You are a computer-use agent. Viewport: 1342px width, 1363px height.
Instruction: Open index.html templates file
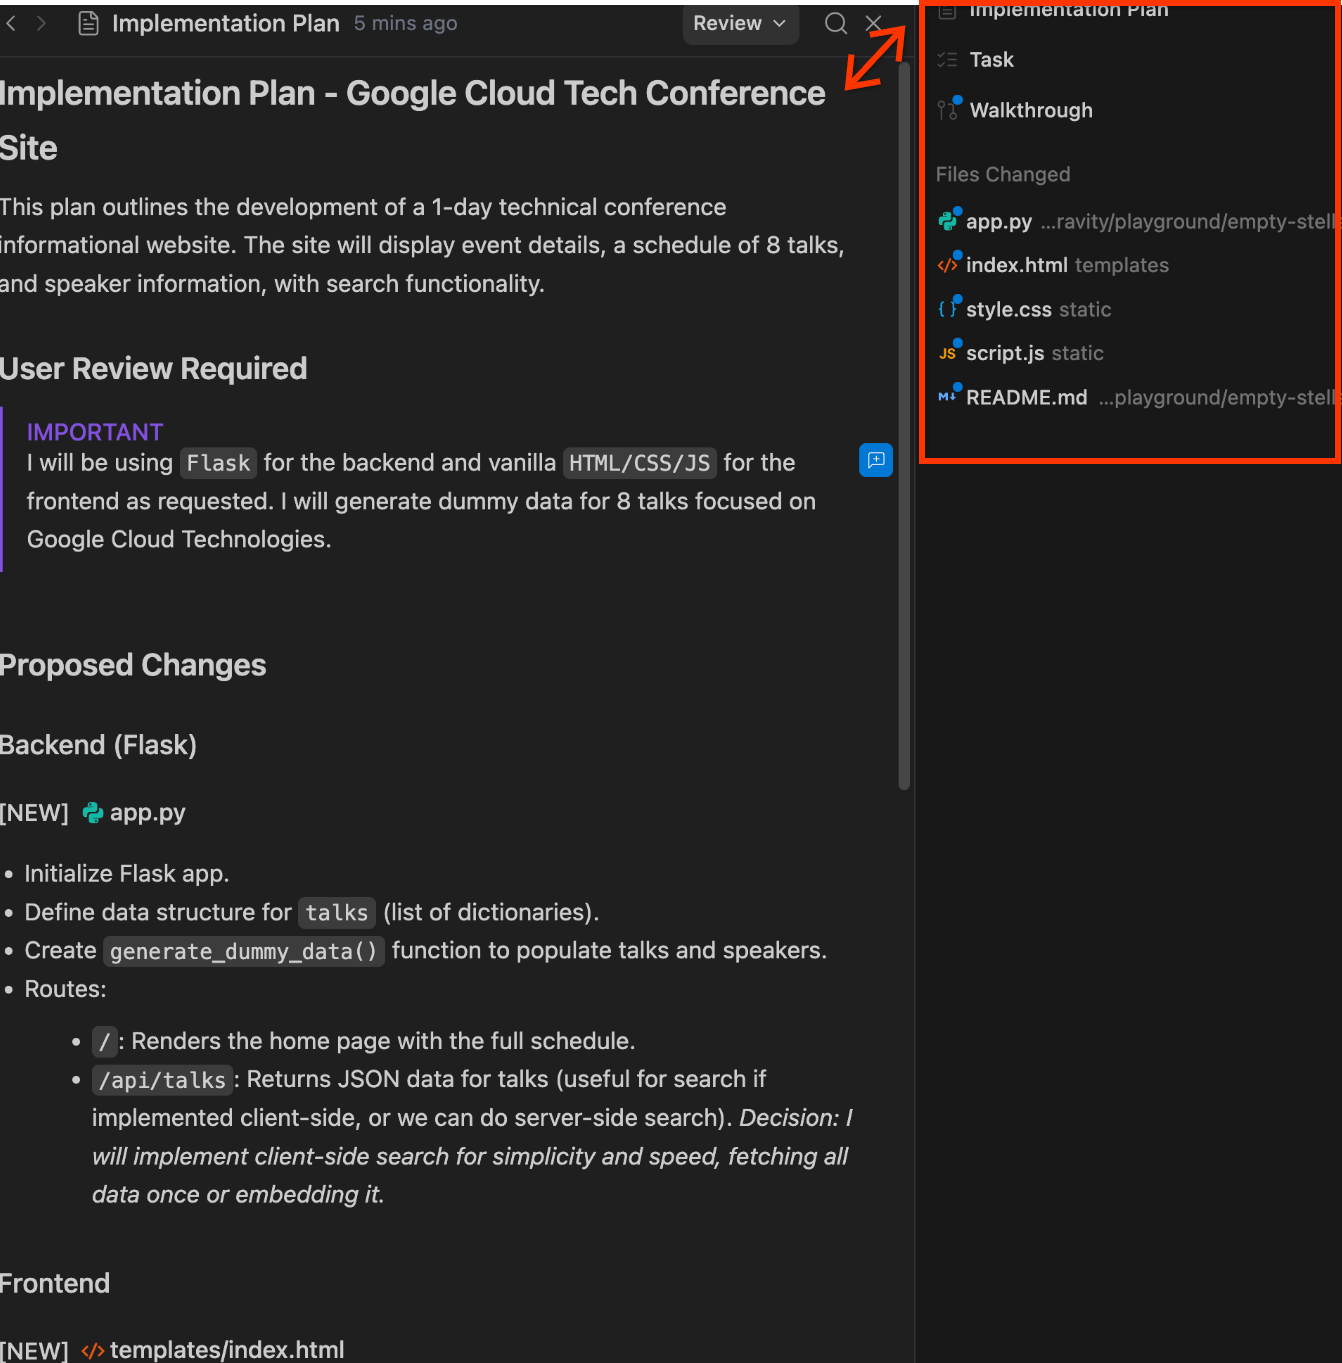click(x=1016, y=265)
